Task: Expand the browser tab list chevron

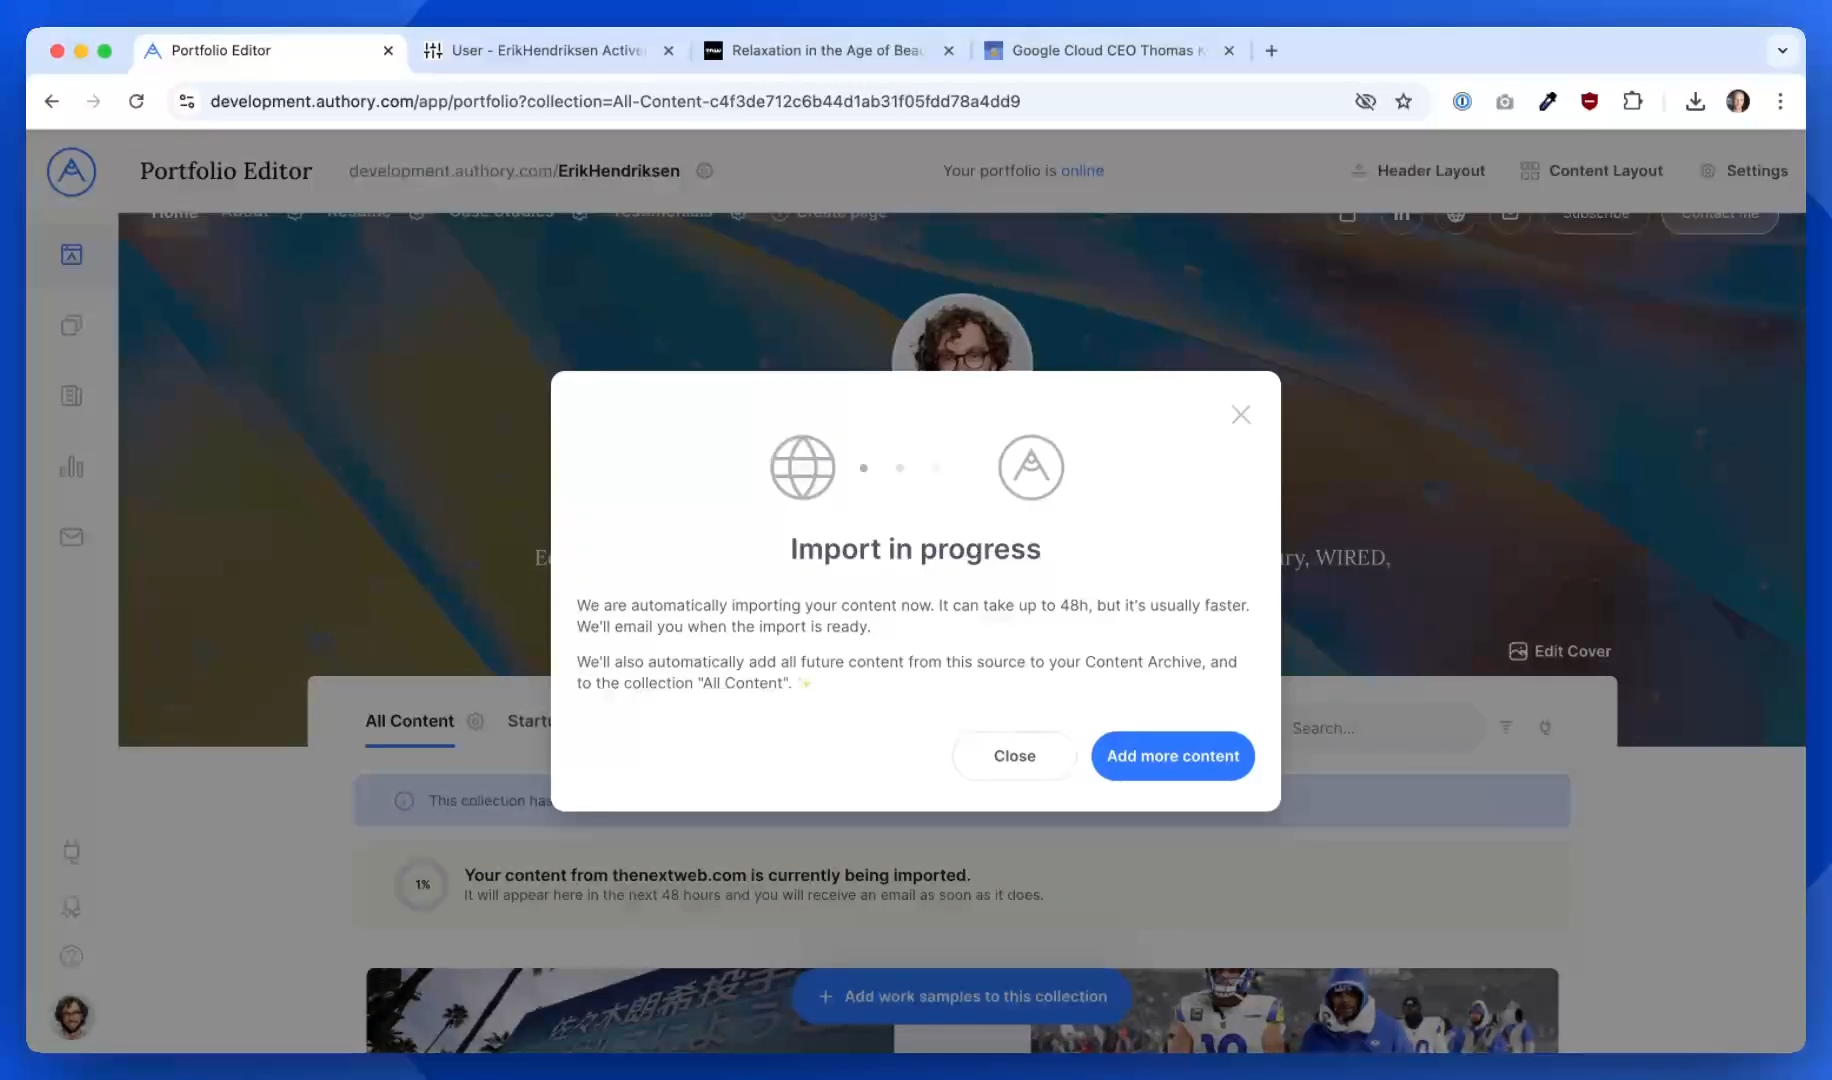Action: click(x=1782, y=50)
